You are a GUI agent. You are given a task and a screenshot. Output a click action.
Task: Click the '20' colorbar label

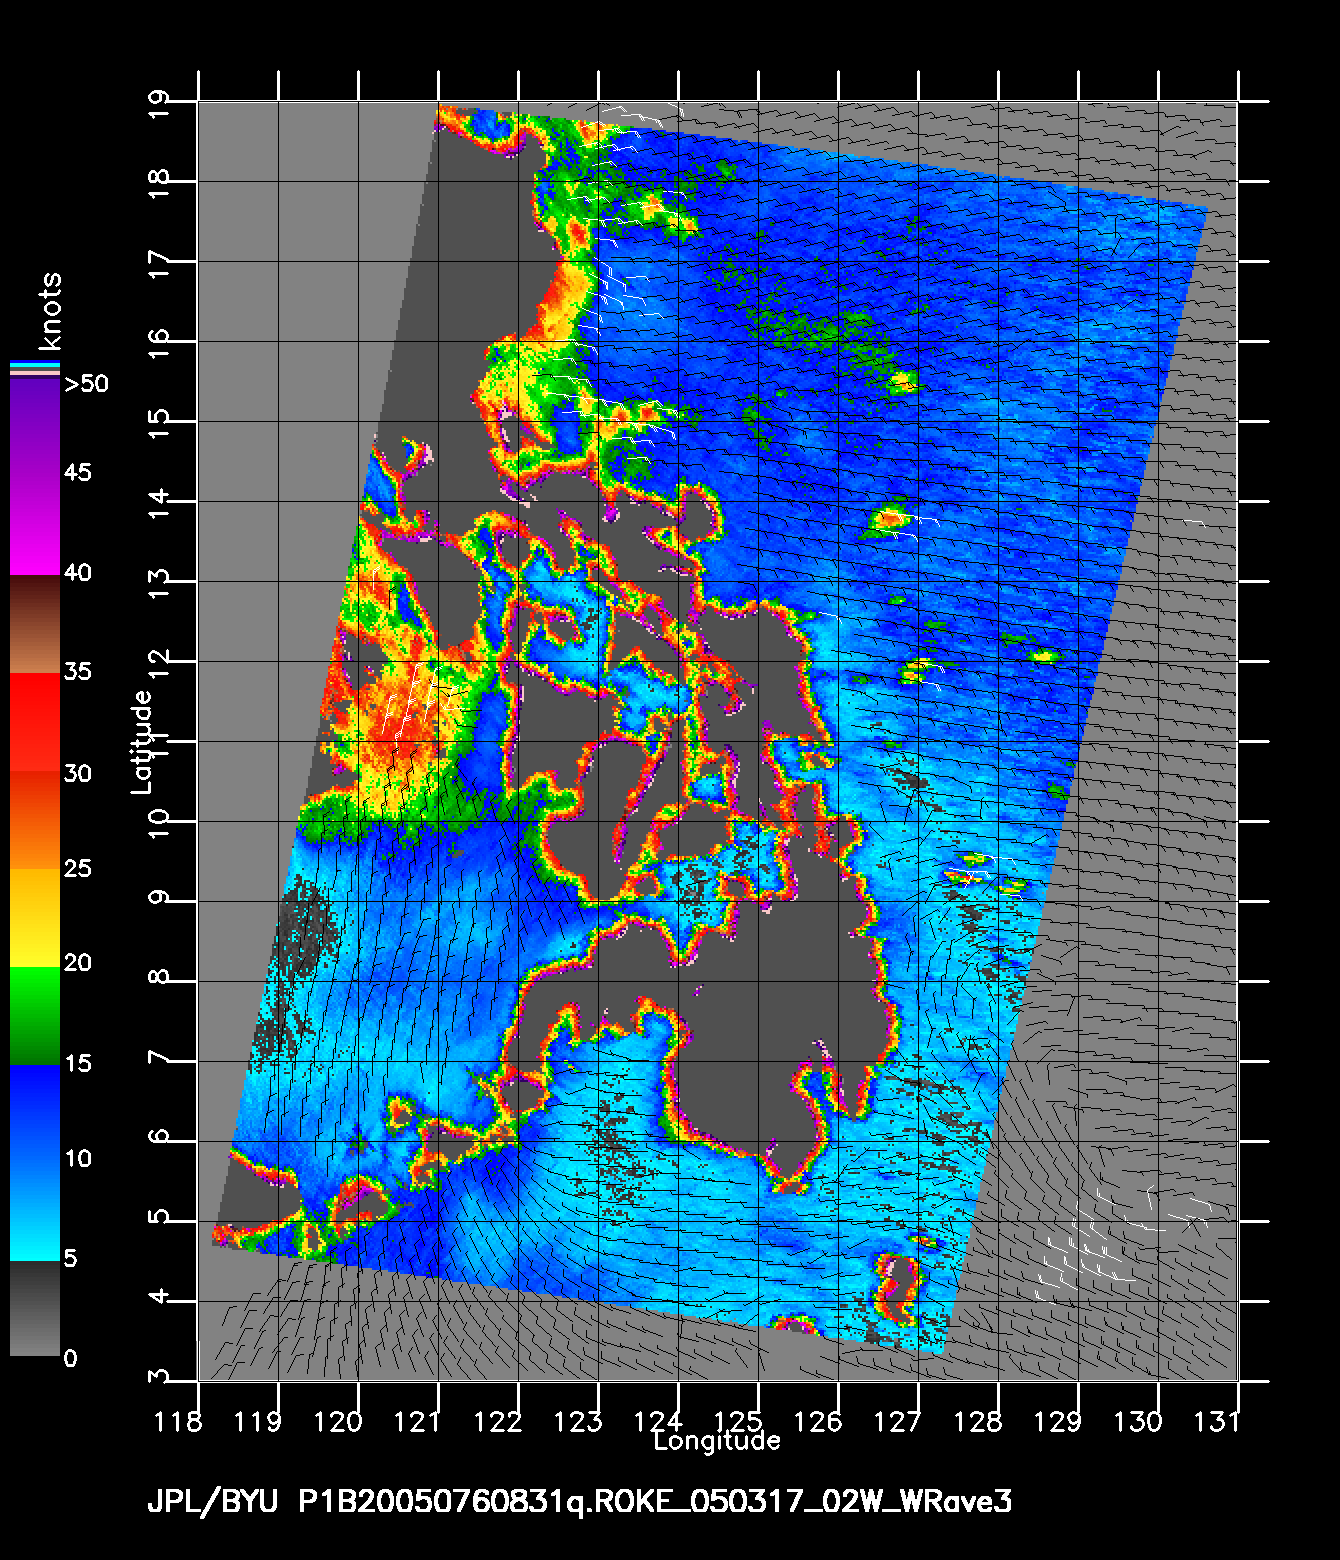(78, 963)
